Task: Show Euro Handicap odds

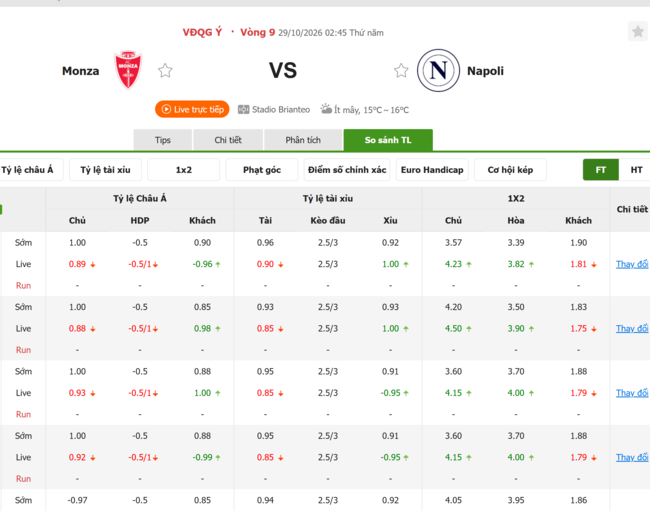Action: (432, 170)
